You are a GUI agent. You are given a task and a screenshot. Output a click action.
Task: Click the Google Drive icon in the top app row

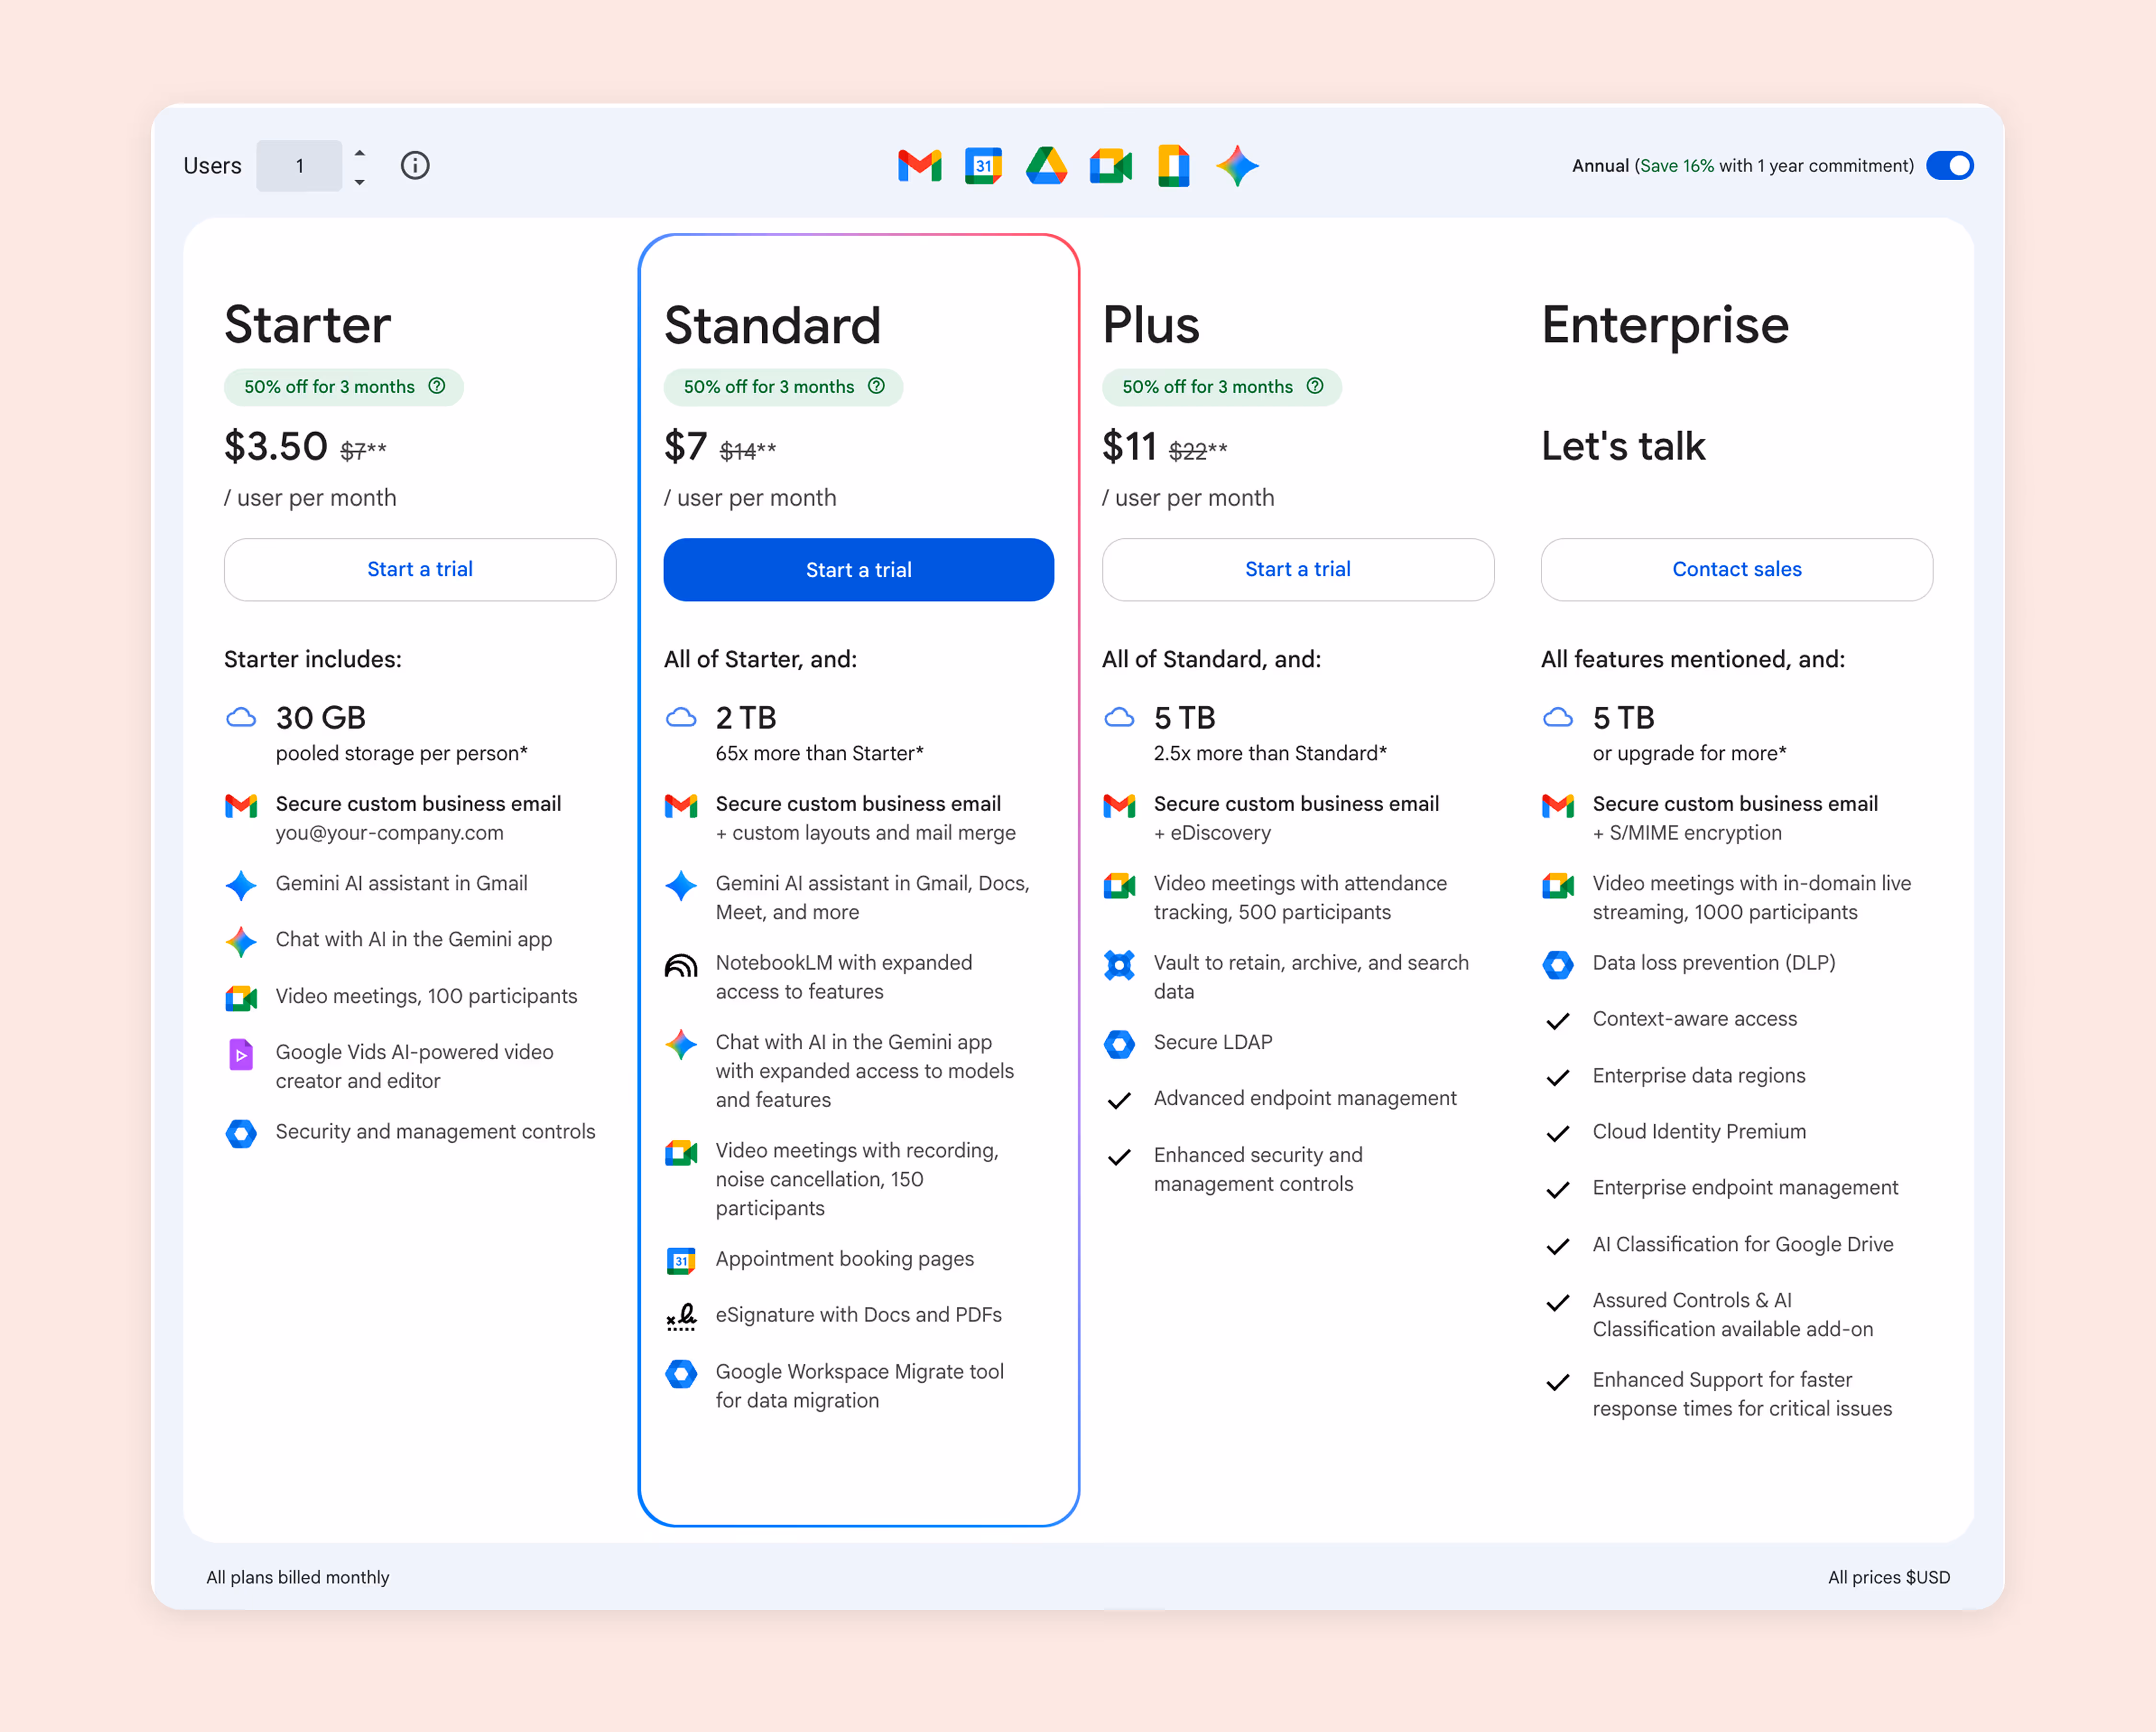tap(1046, 166)
